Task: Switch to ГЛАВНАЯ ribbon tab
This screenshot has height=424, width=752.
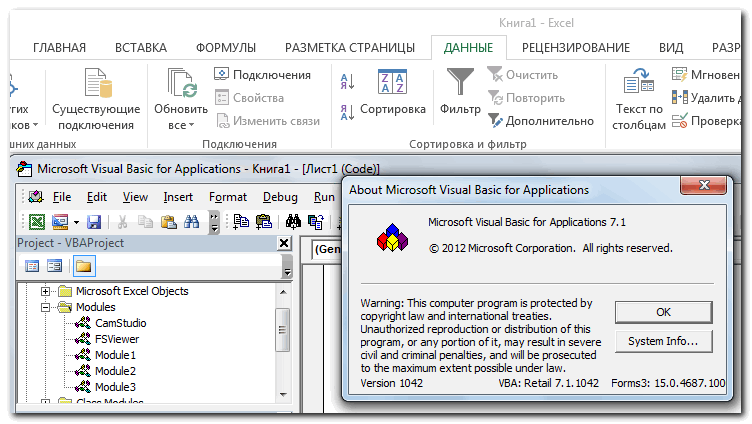Action: [x=59, y=48]
